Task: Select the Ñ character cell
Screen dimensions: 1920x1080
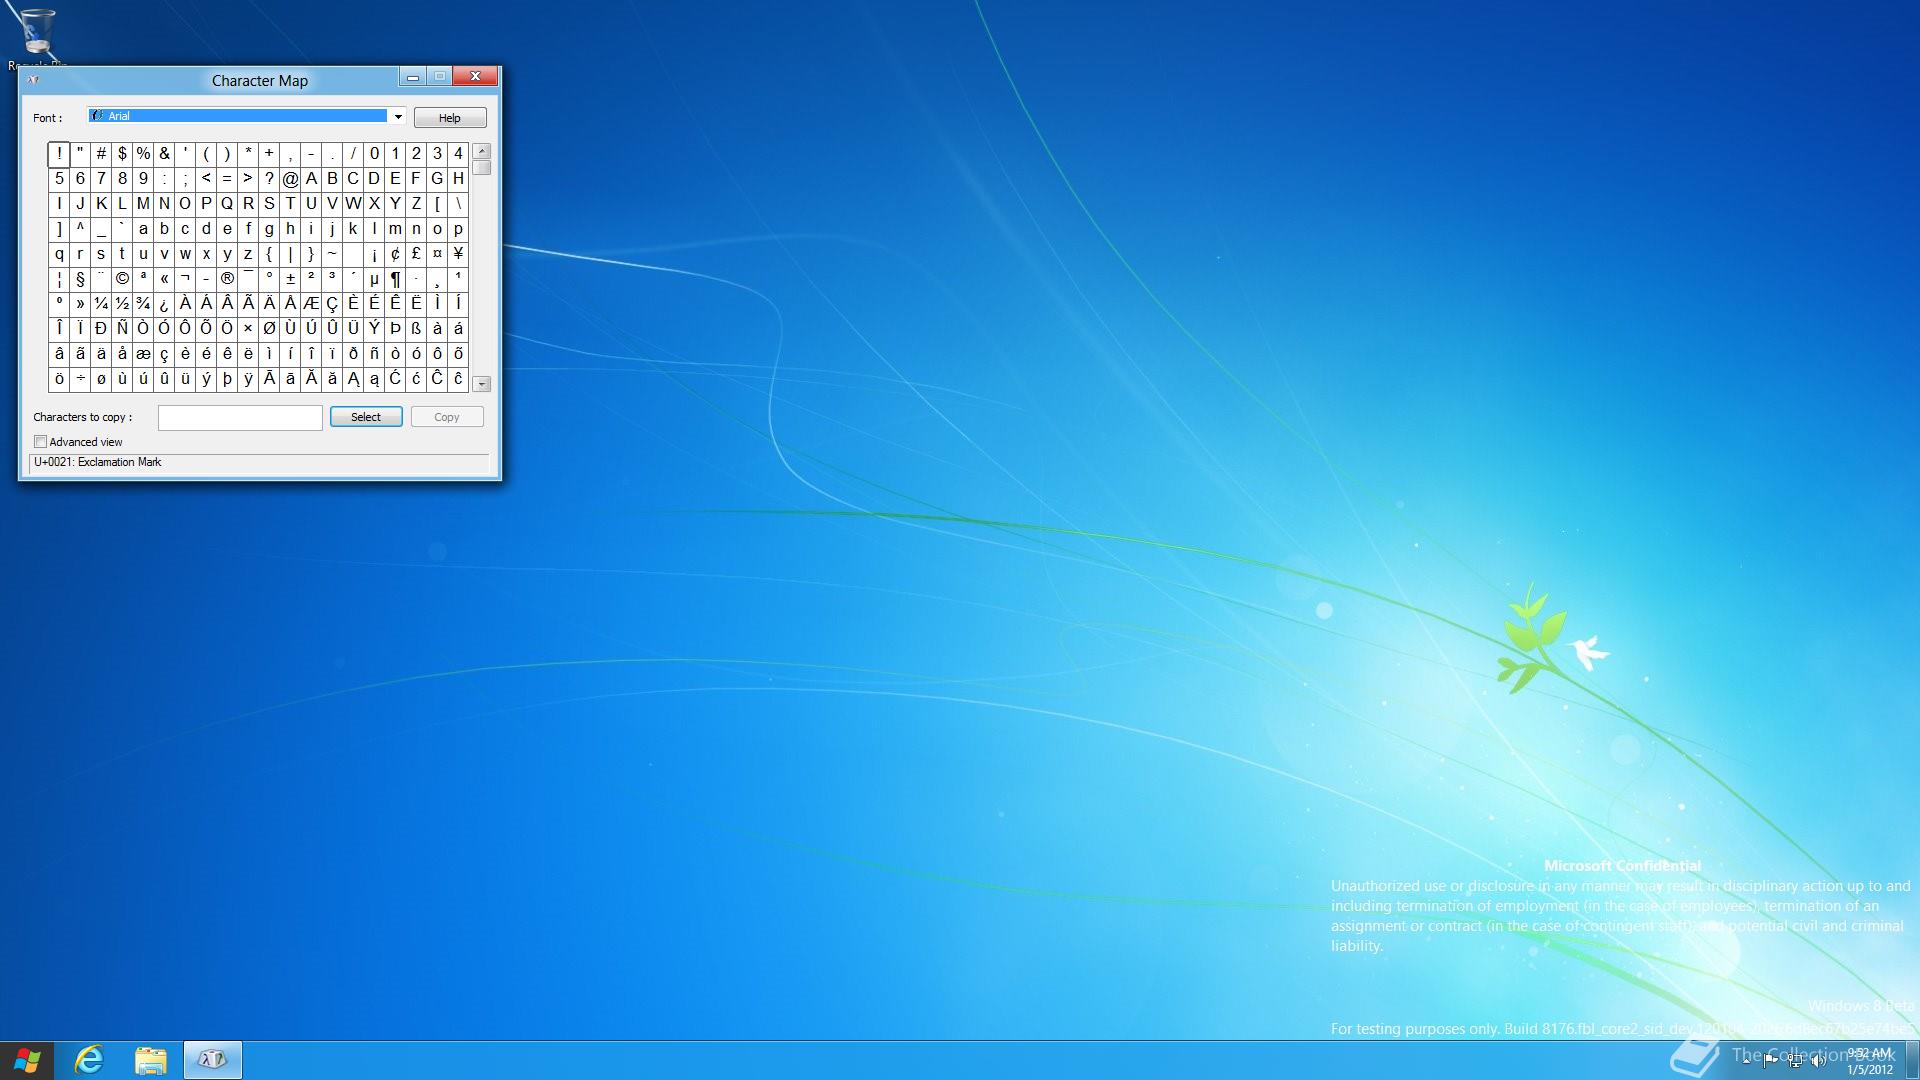Action: (122, 329)
